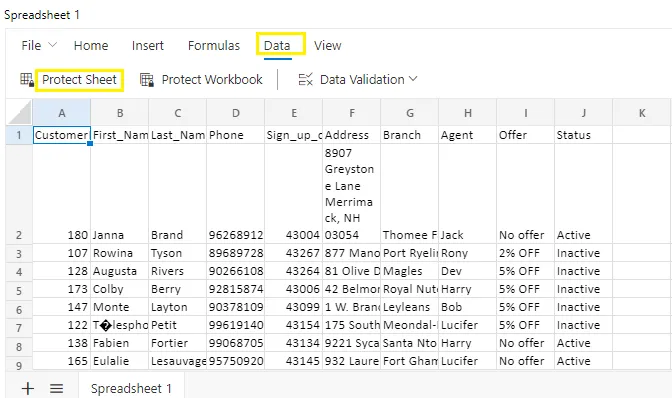Select the Santa Nto branch cell
The image size is (672, 398).
click(409, 343)
